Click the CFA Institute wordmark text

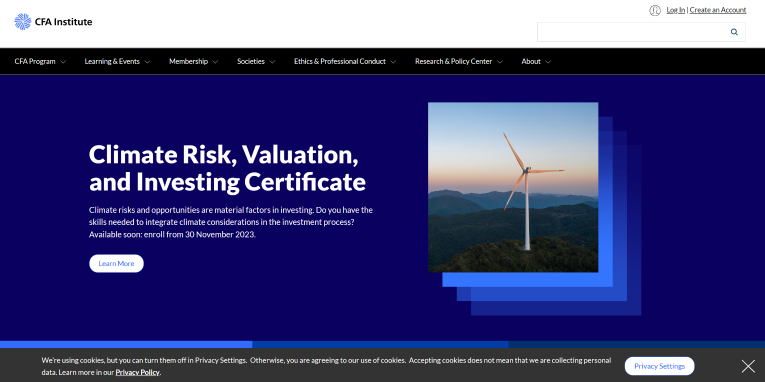pos(63,21)
